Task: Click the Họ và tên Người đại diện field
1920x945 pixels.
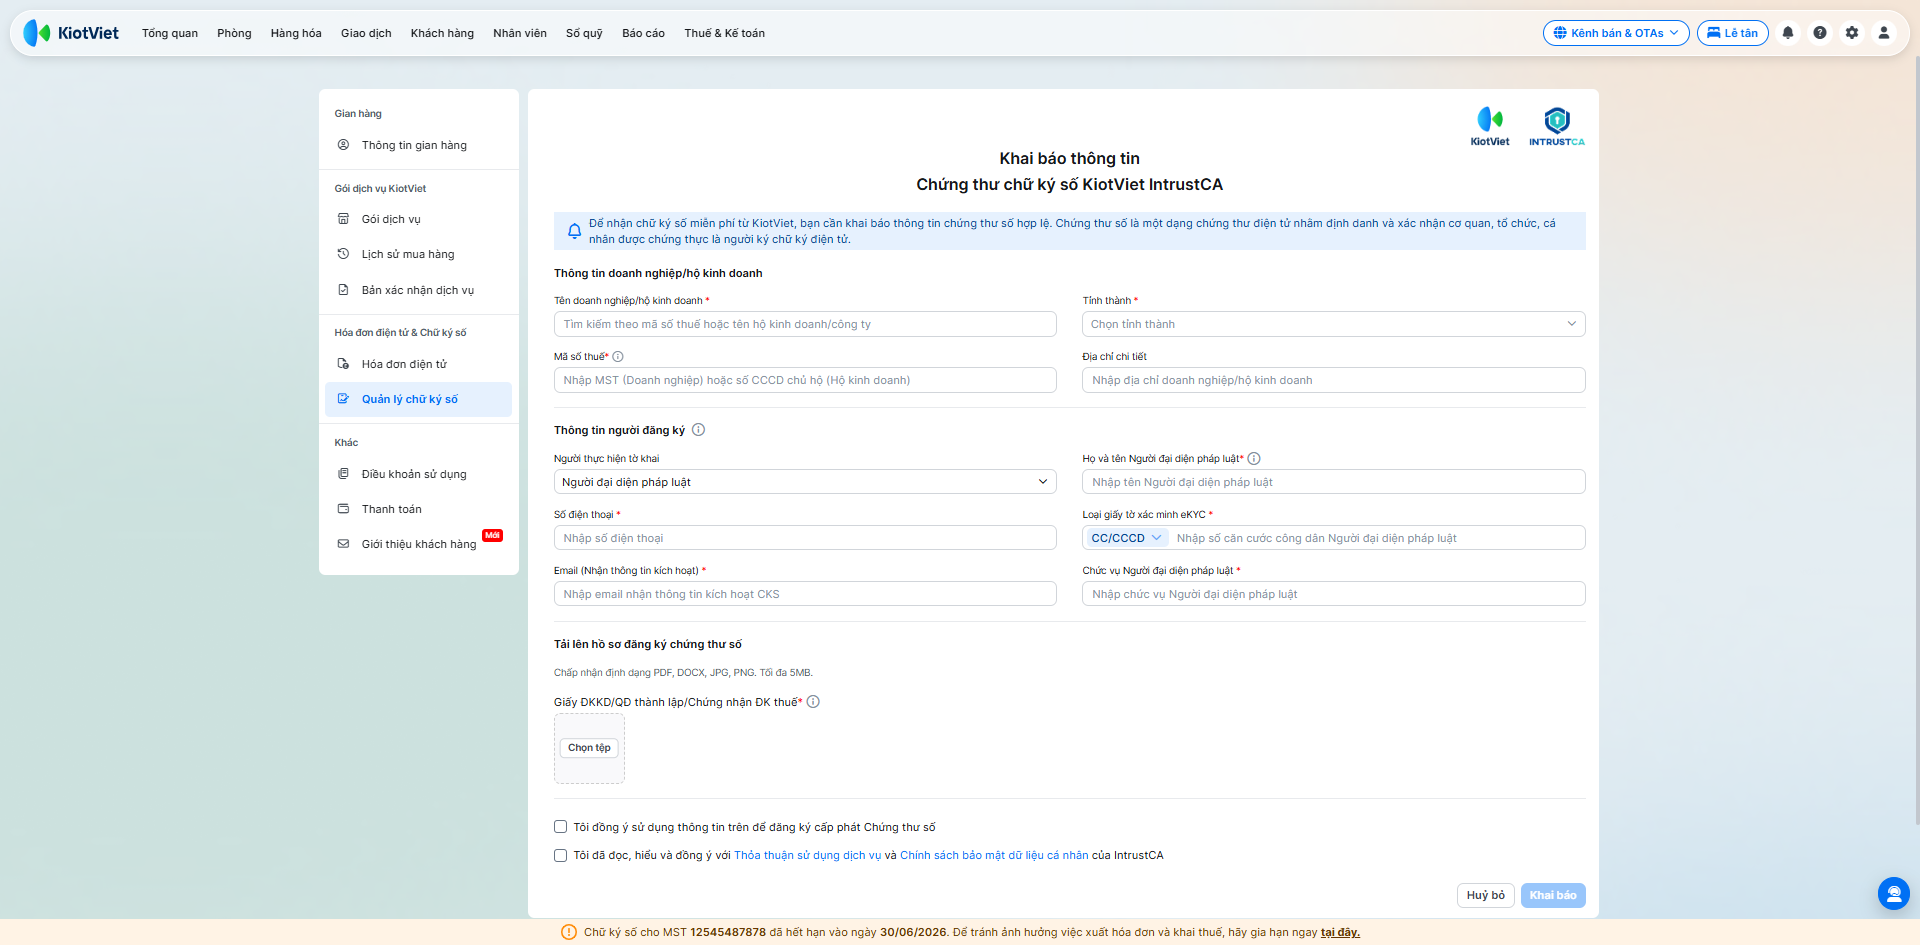Action: tap(1334, 482)
